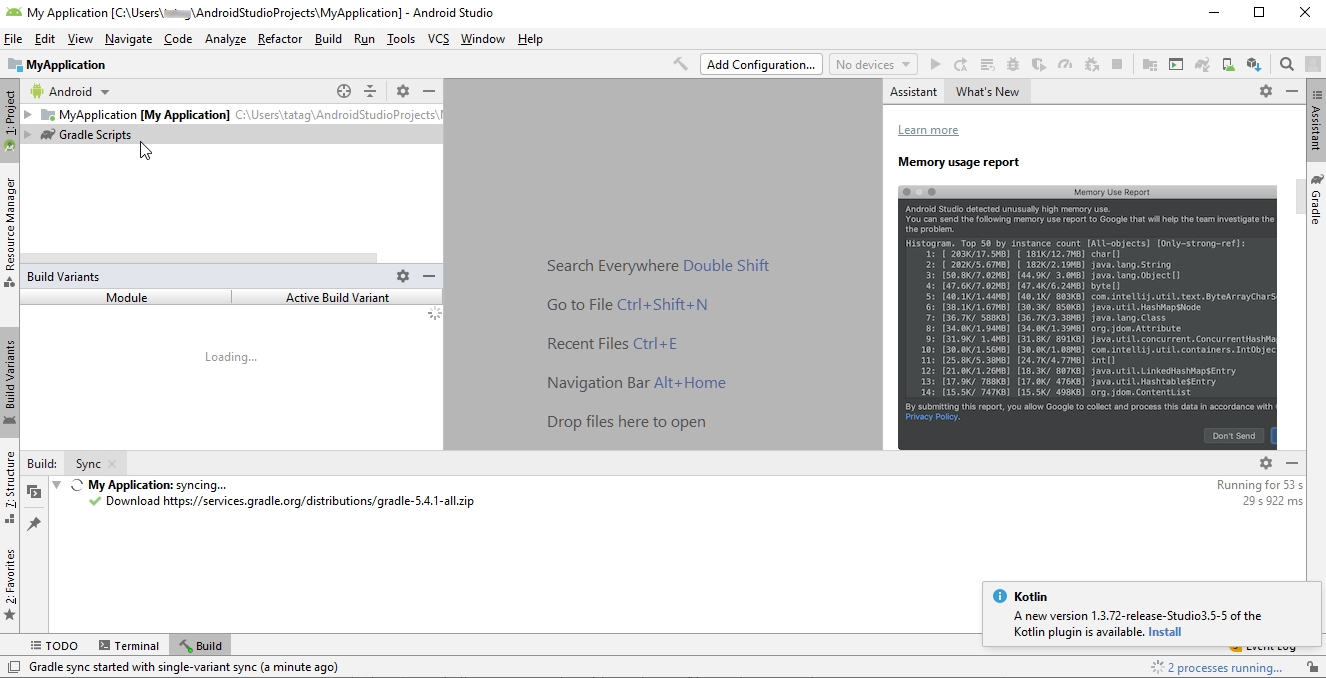This screenshot has width=1326, height=678.
Task: Hide the Project tool window
Action: point(429,91)
